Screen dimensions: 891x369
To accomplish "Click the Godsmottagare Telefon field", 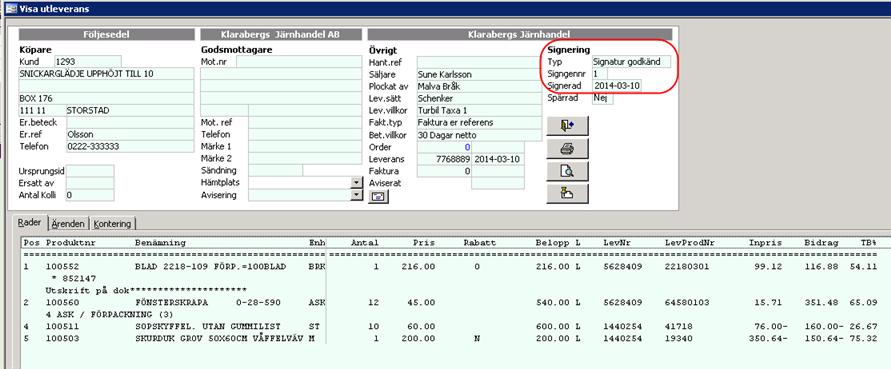I will click(x=305, y=135).
